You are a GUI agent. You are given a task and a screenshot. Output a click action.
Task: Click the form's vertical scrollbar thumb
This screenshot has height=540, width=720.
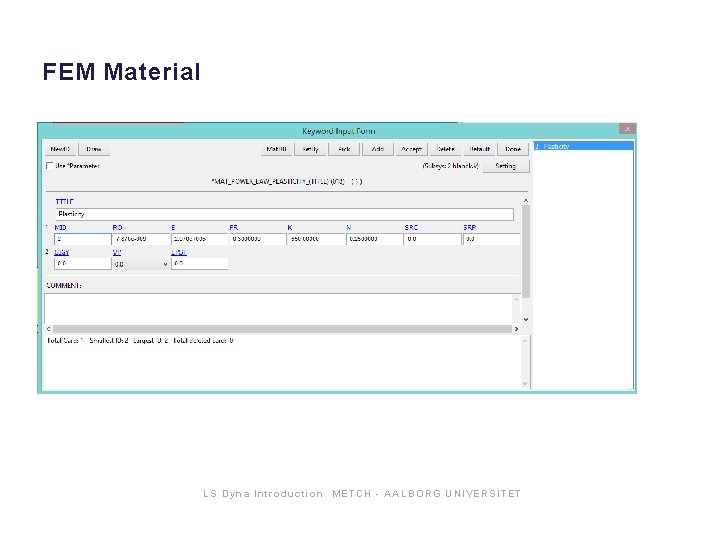pos(526,251)
